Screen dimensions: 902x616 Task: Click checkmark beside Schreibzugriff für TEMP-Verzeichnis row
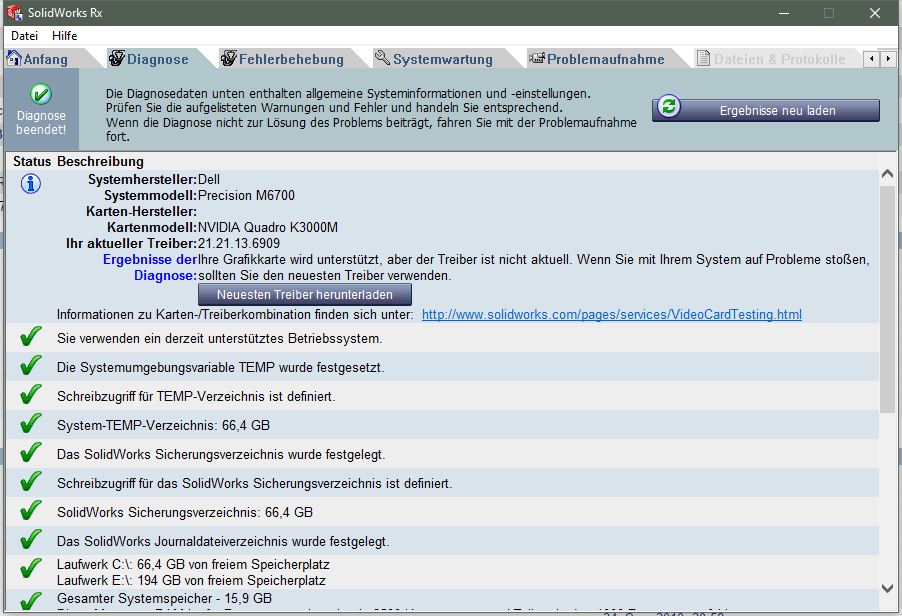(x=30, y=394)
